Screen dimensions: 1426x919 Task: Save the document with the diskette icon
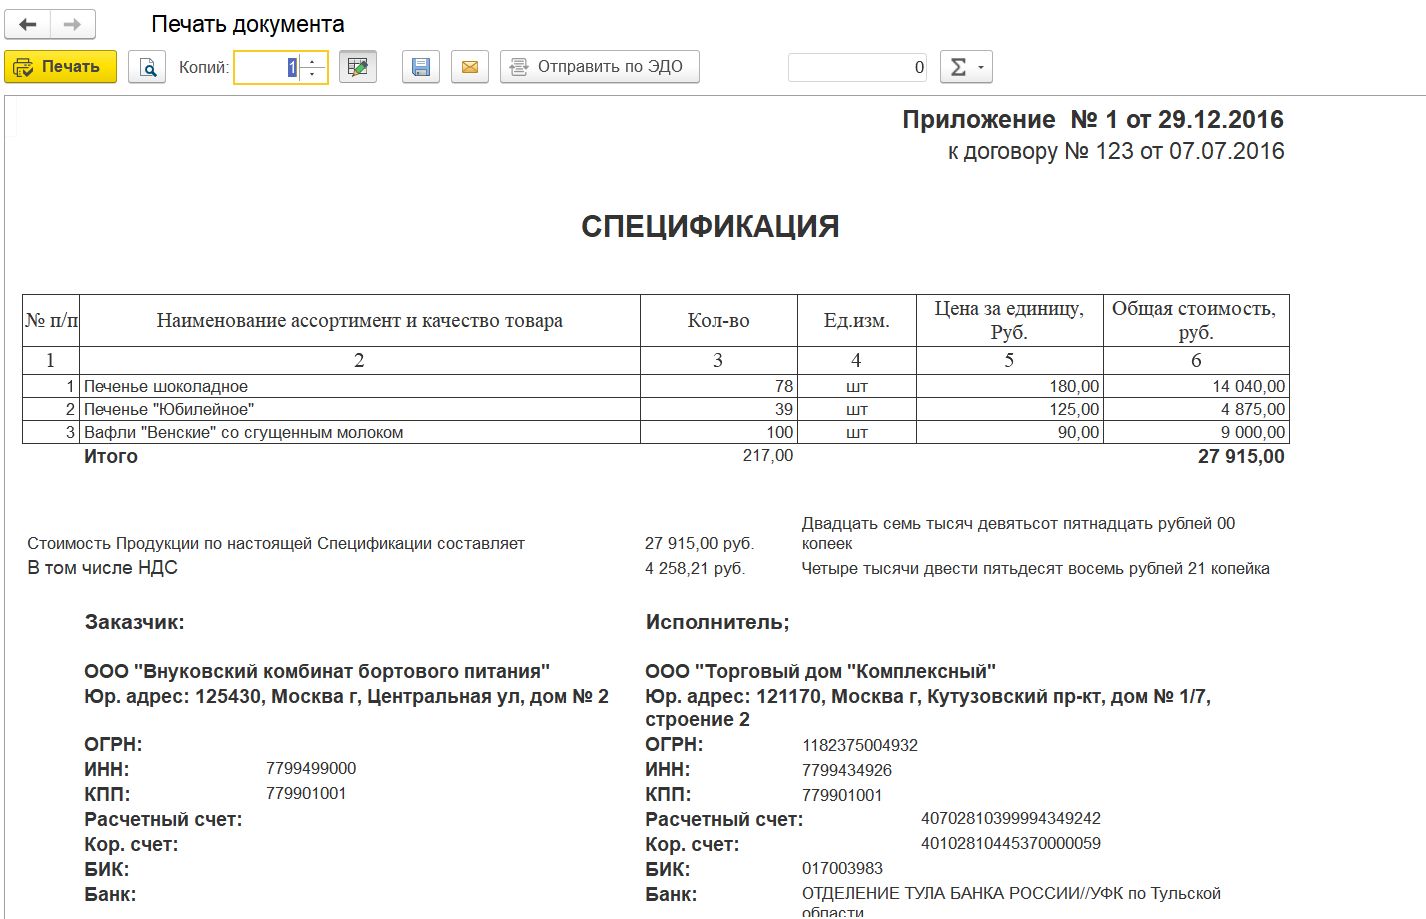tap(421, 67)
